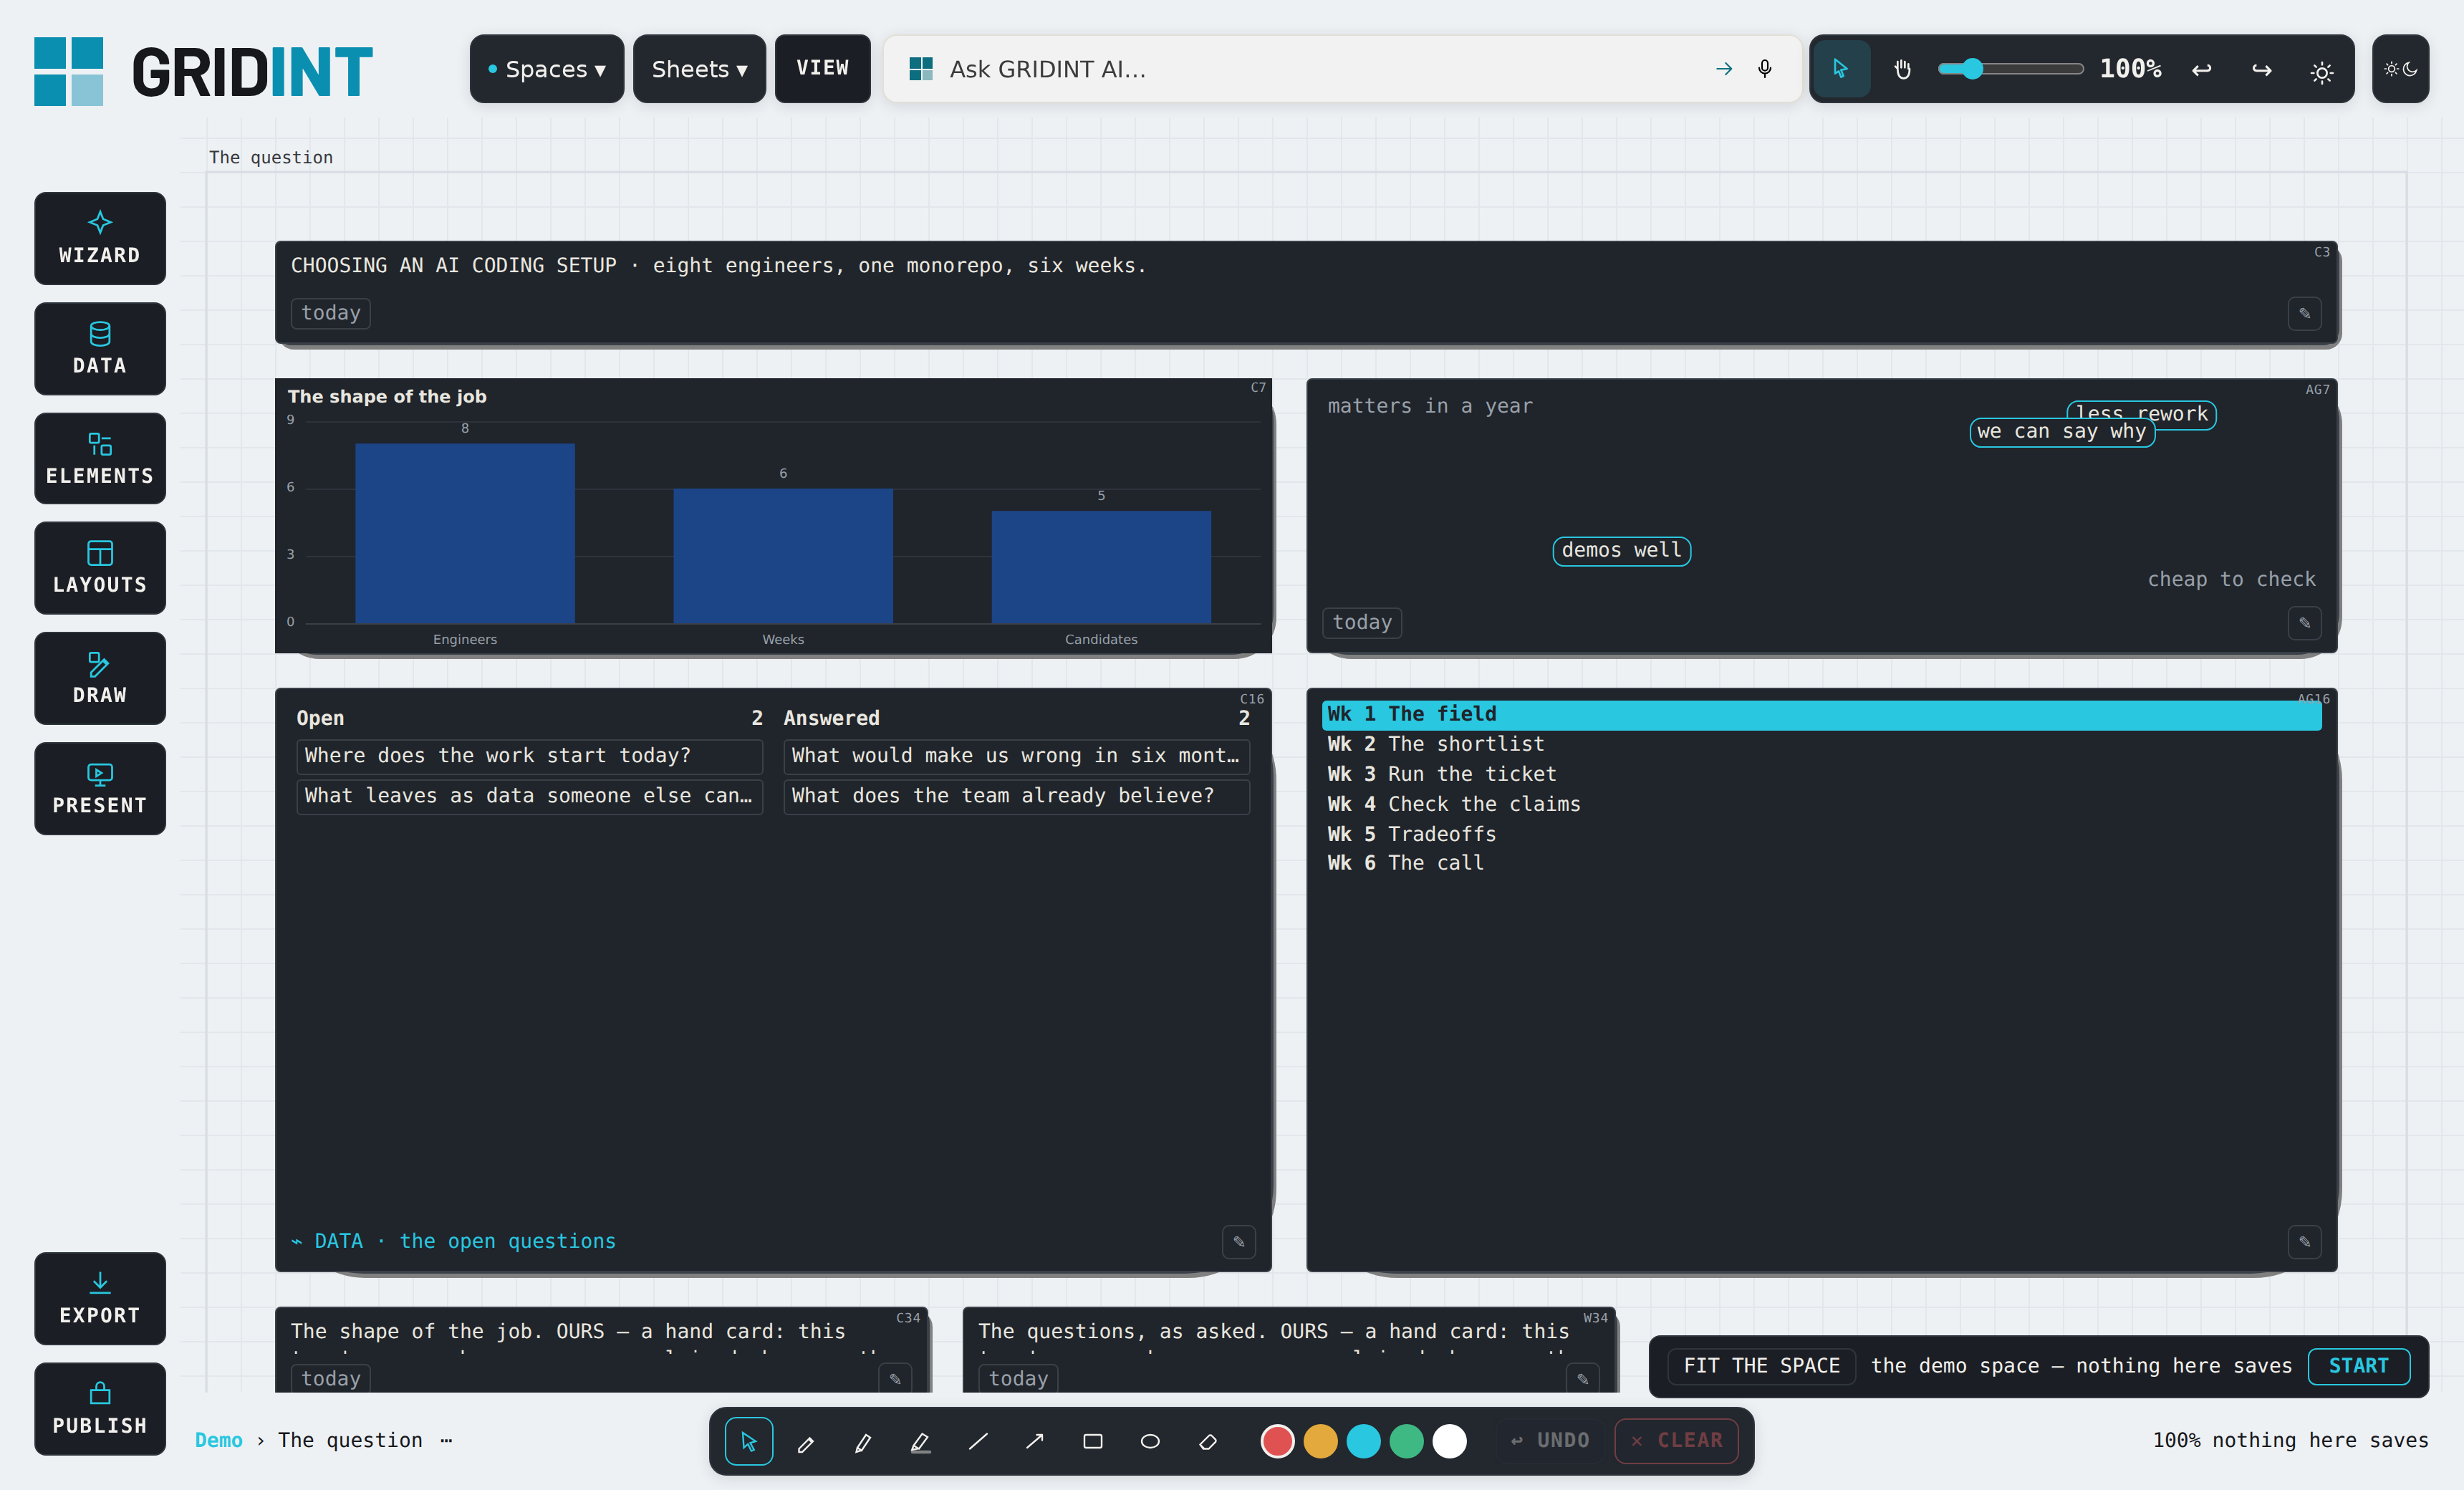Click UNDO in the draw toolbar
The width and height of the screenshot is (2464, 1490).
(1551, 1441)
